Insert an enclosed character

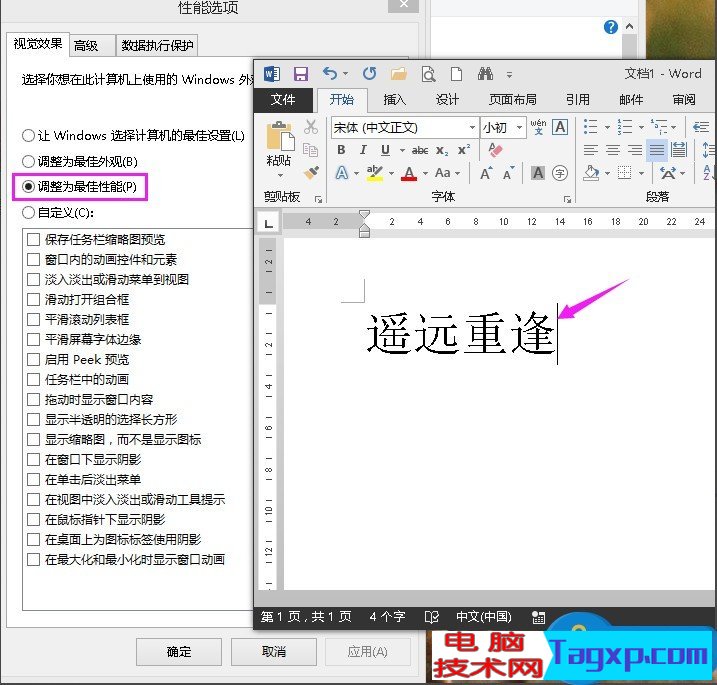[560, 173]
